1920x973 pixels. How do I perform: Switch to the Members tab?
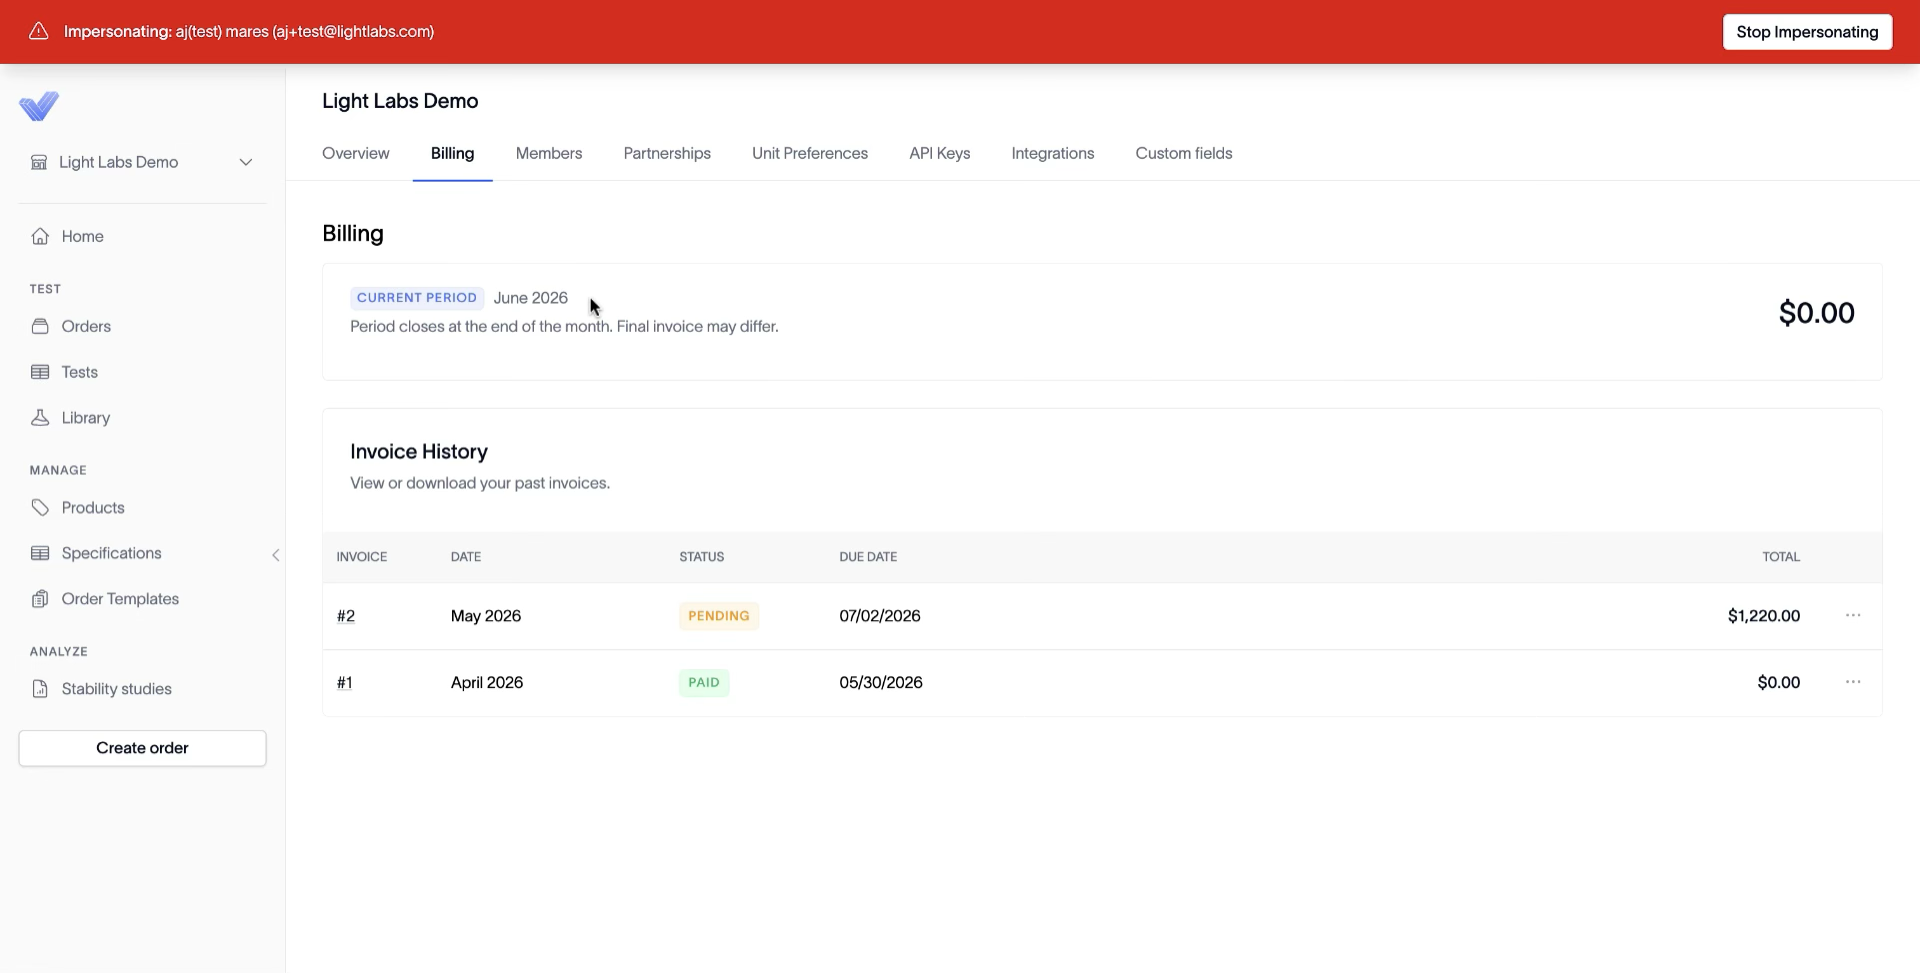pos(549,153)
